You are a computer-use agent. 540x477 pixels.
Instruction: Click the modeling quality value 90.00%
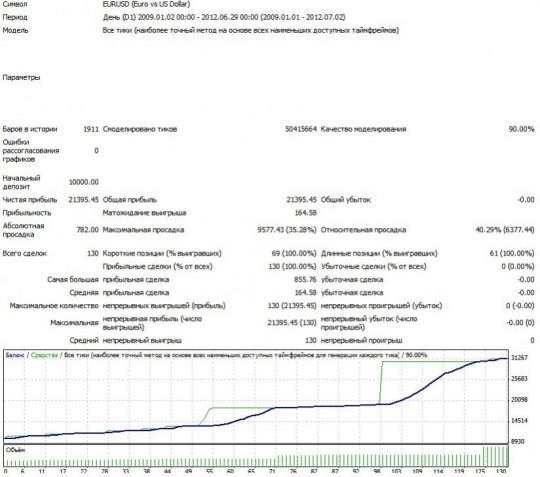coord(521,129)
